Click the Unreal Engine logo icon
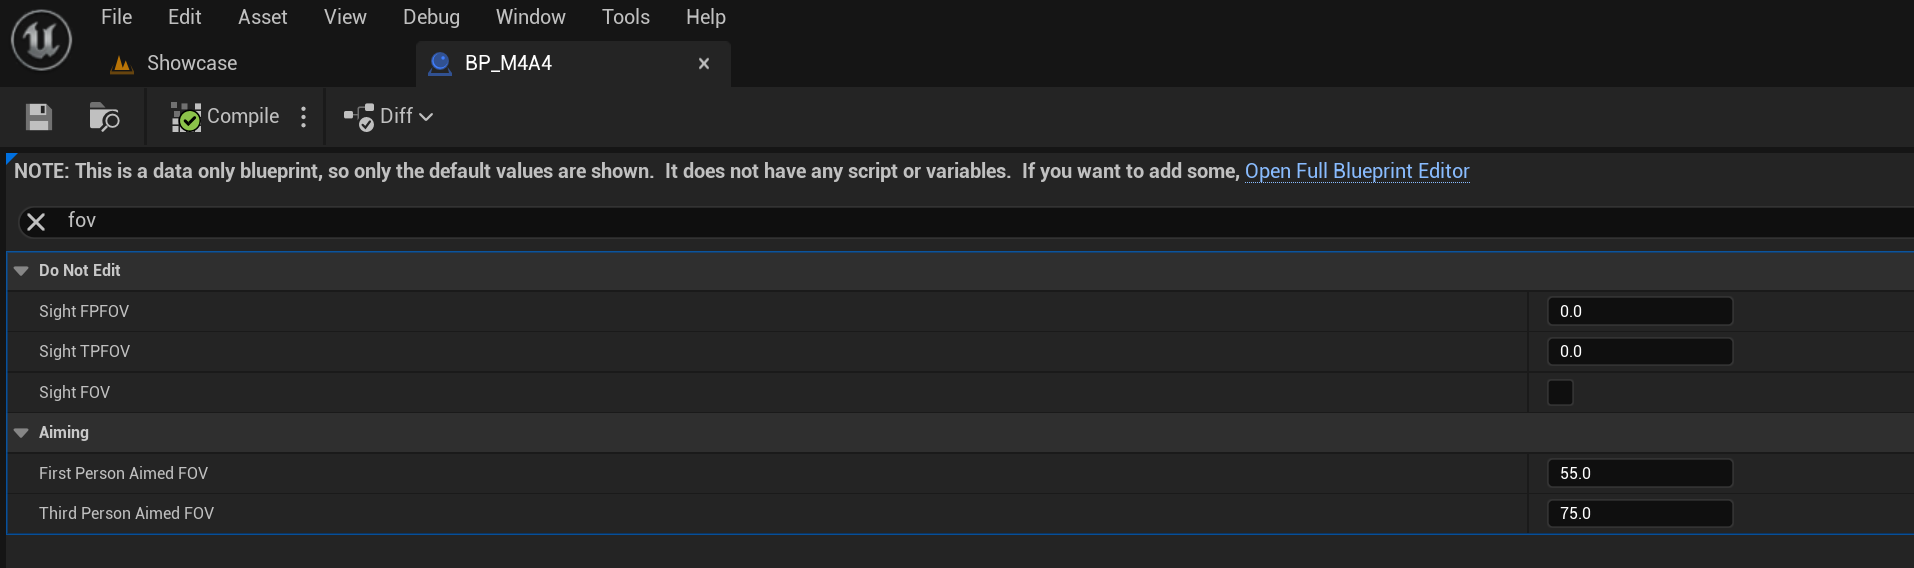Image resolution: width=1914 pixels, height=568 pixels. (41, 40)
